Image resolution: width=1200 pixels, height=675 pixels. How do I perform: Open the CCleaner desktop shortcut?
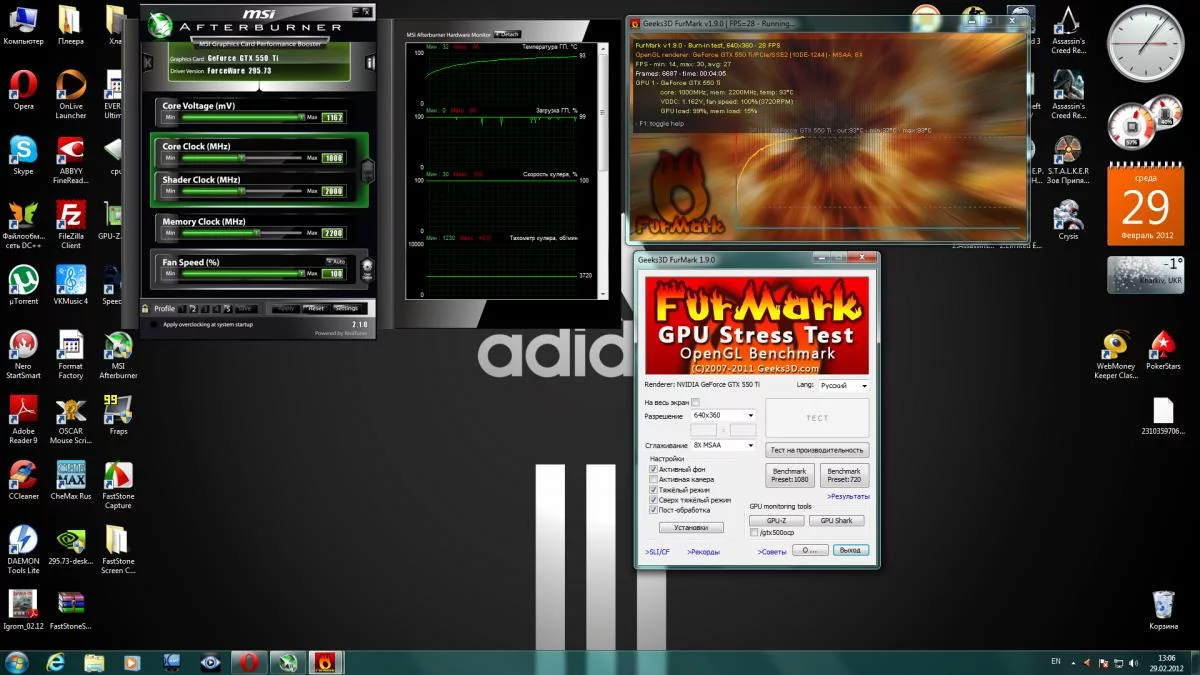23,480
